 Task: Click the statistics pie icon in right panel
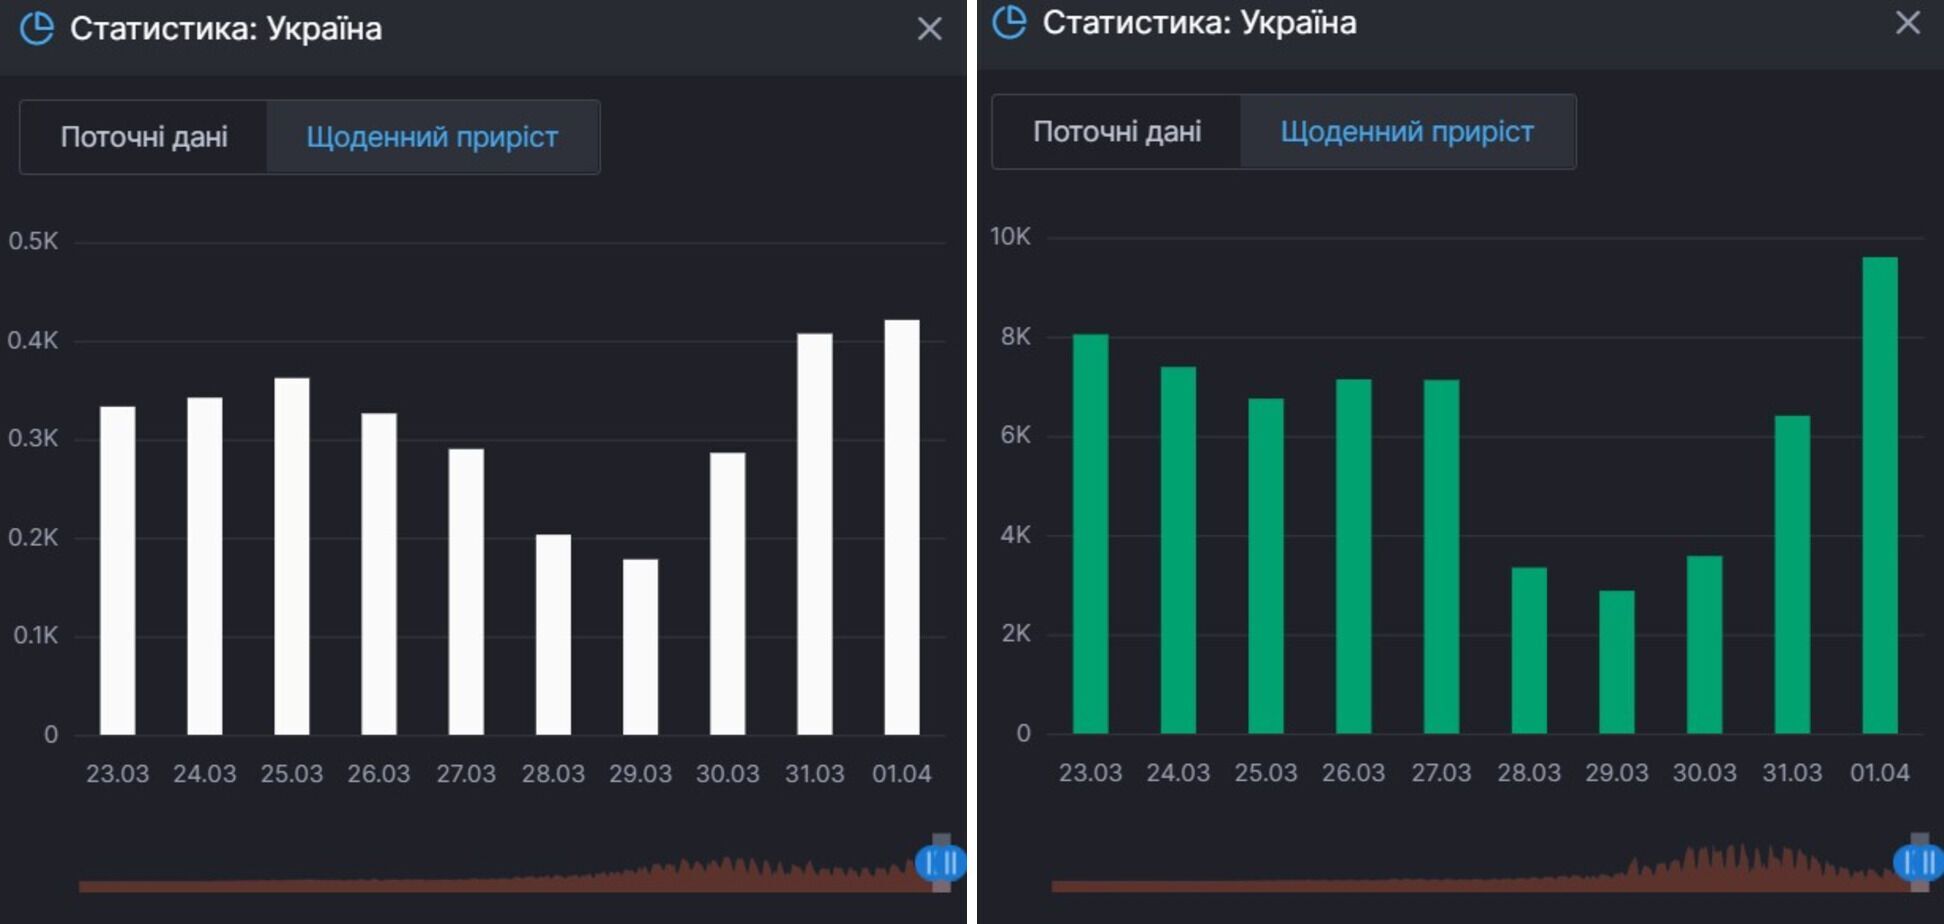click(1009, 22)
